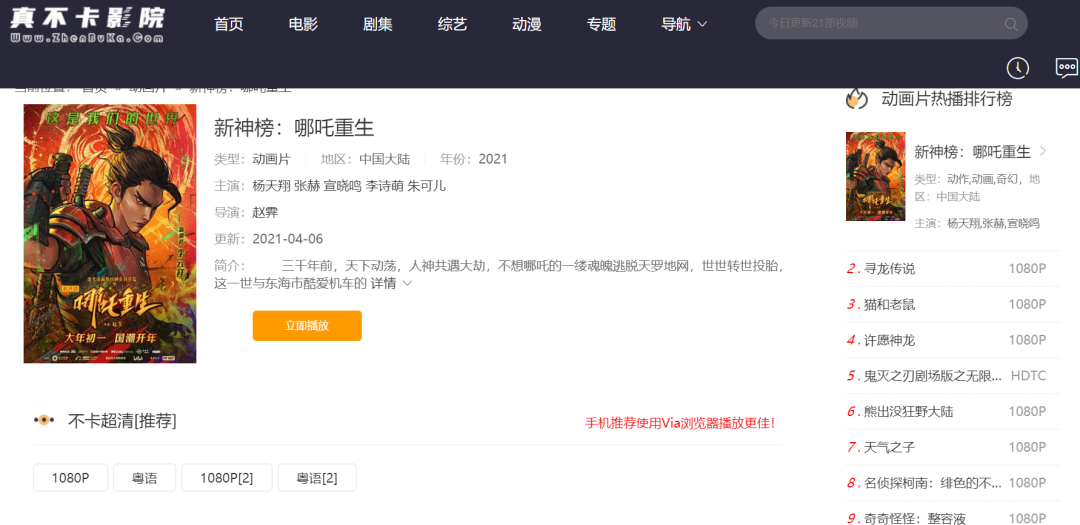Select the 1080P playback source

click(x=70, y=477)
